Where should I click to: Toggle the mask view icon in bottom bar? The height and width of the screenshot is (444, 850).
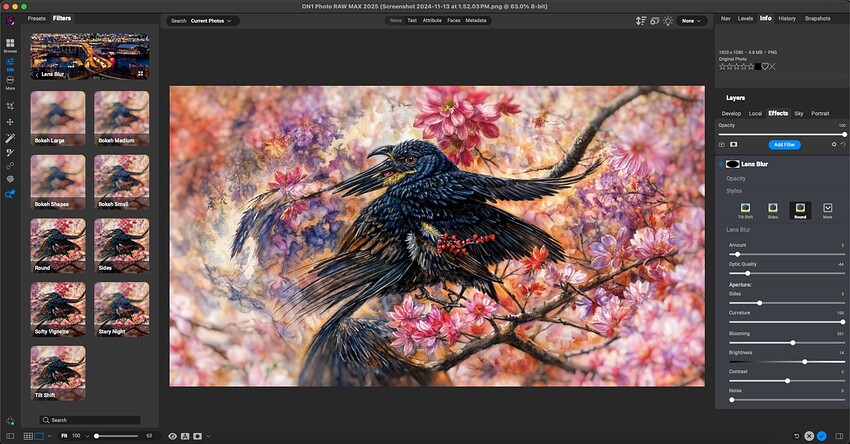[x=197, y=436]
